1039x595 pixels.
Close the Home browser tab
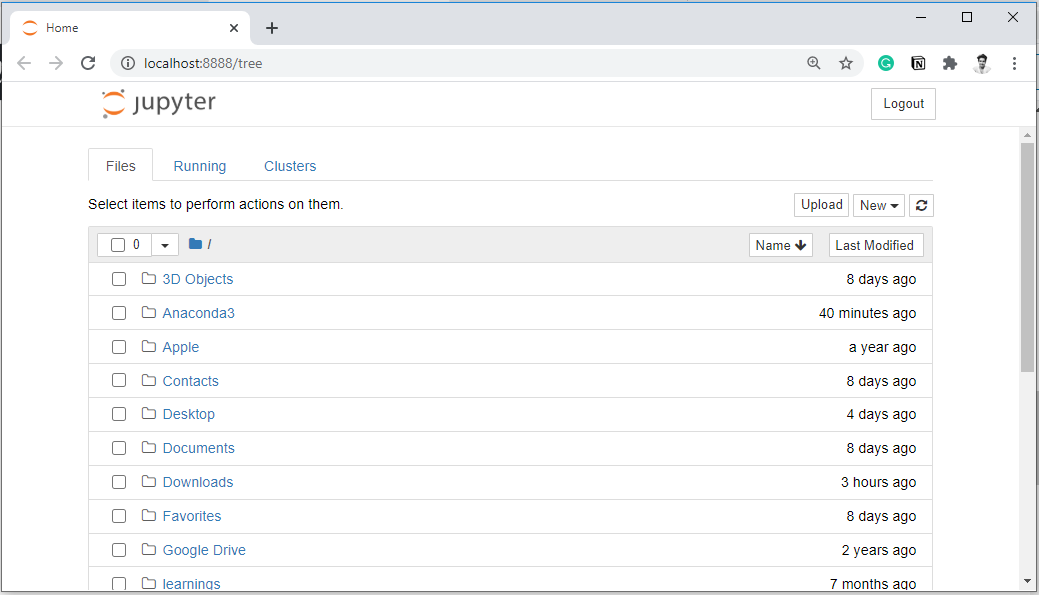point(234,28)
